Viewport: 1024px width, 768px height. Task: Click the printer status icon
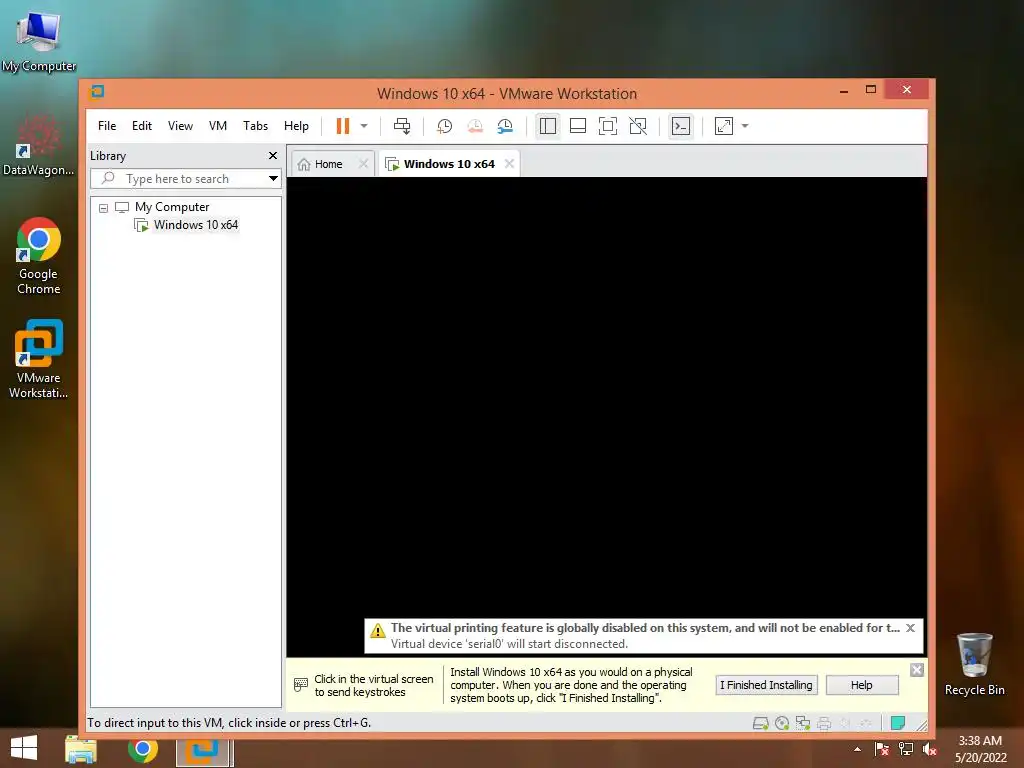(x=824, y=723)
